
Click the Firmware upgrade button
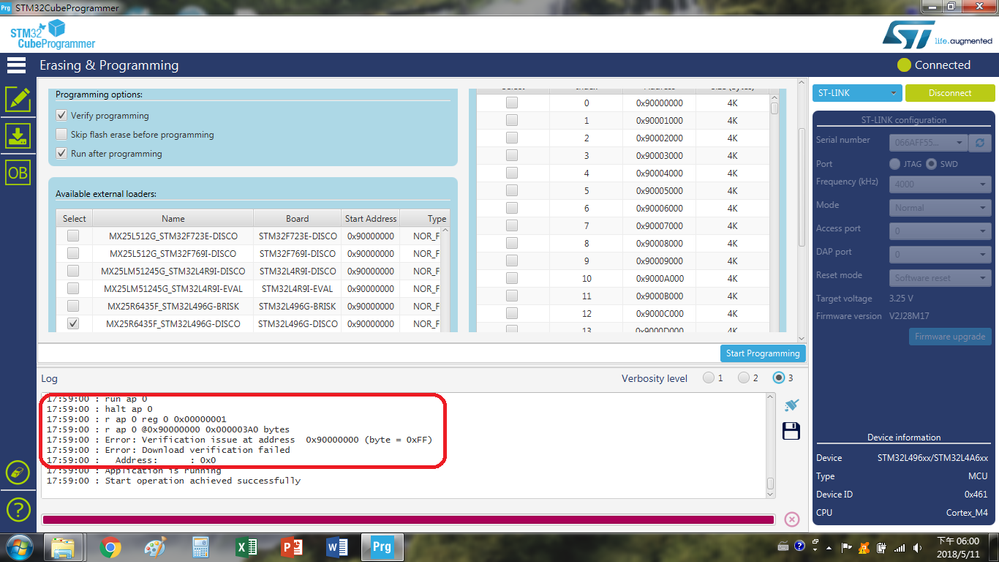pos(950,336)
